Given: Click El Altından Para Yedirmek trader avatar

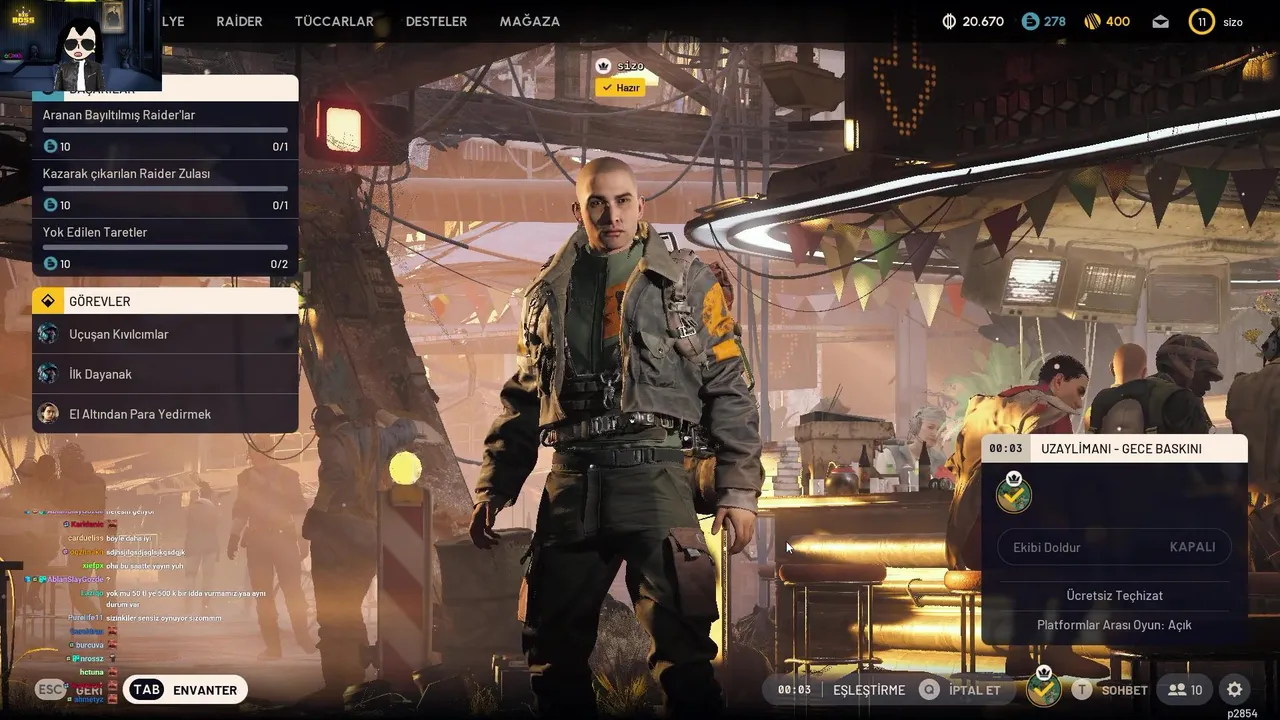Looking at the screenshot, I should pos(48,413).
